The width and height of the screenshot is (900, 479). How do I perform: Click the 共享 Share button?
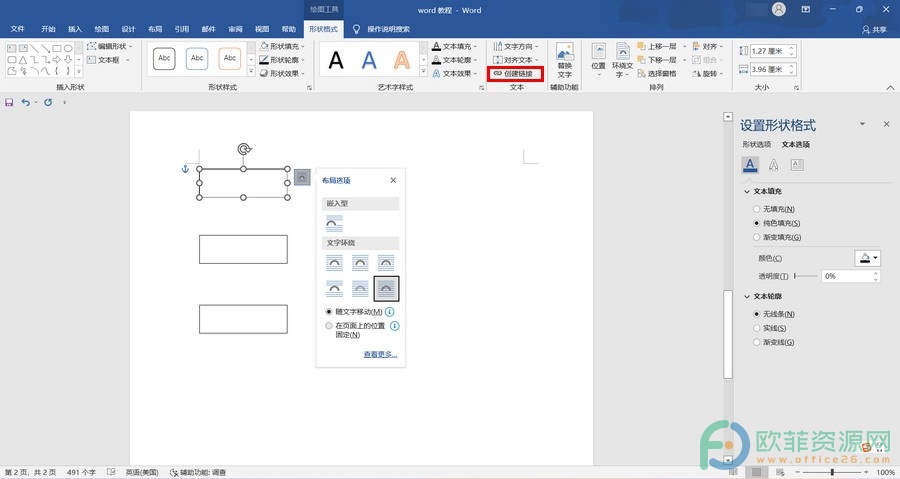pyautogui.click(x=874, y=29)
